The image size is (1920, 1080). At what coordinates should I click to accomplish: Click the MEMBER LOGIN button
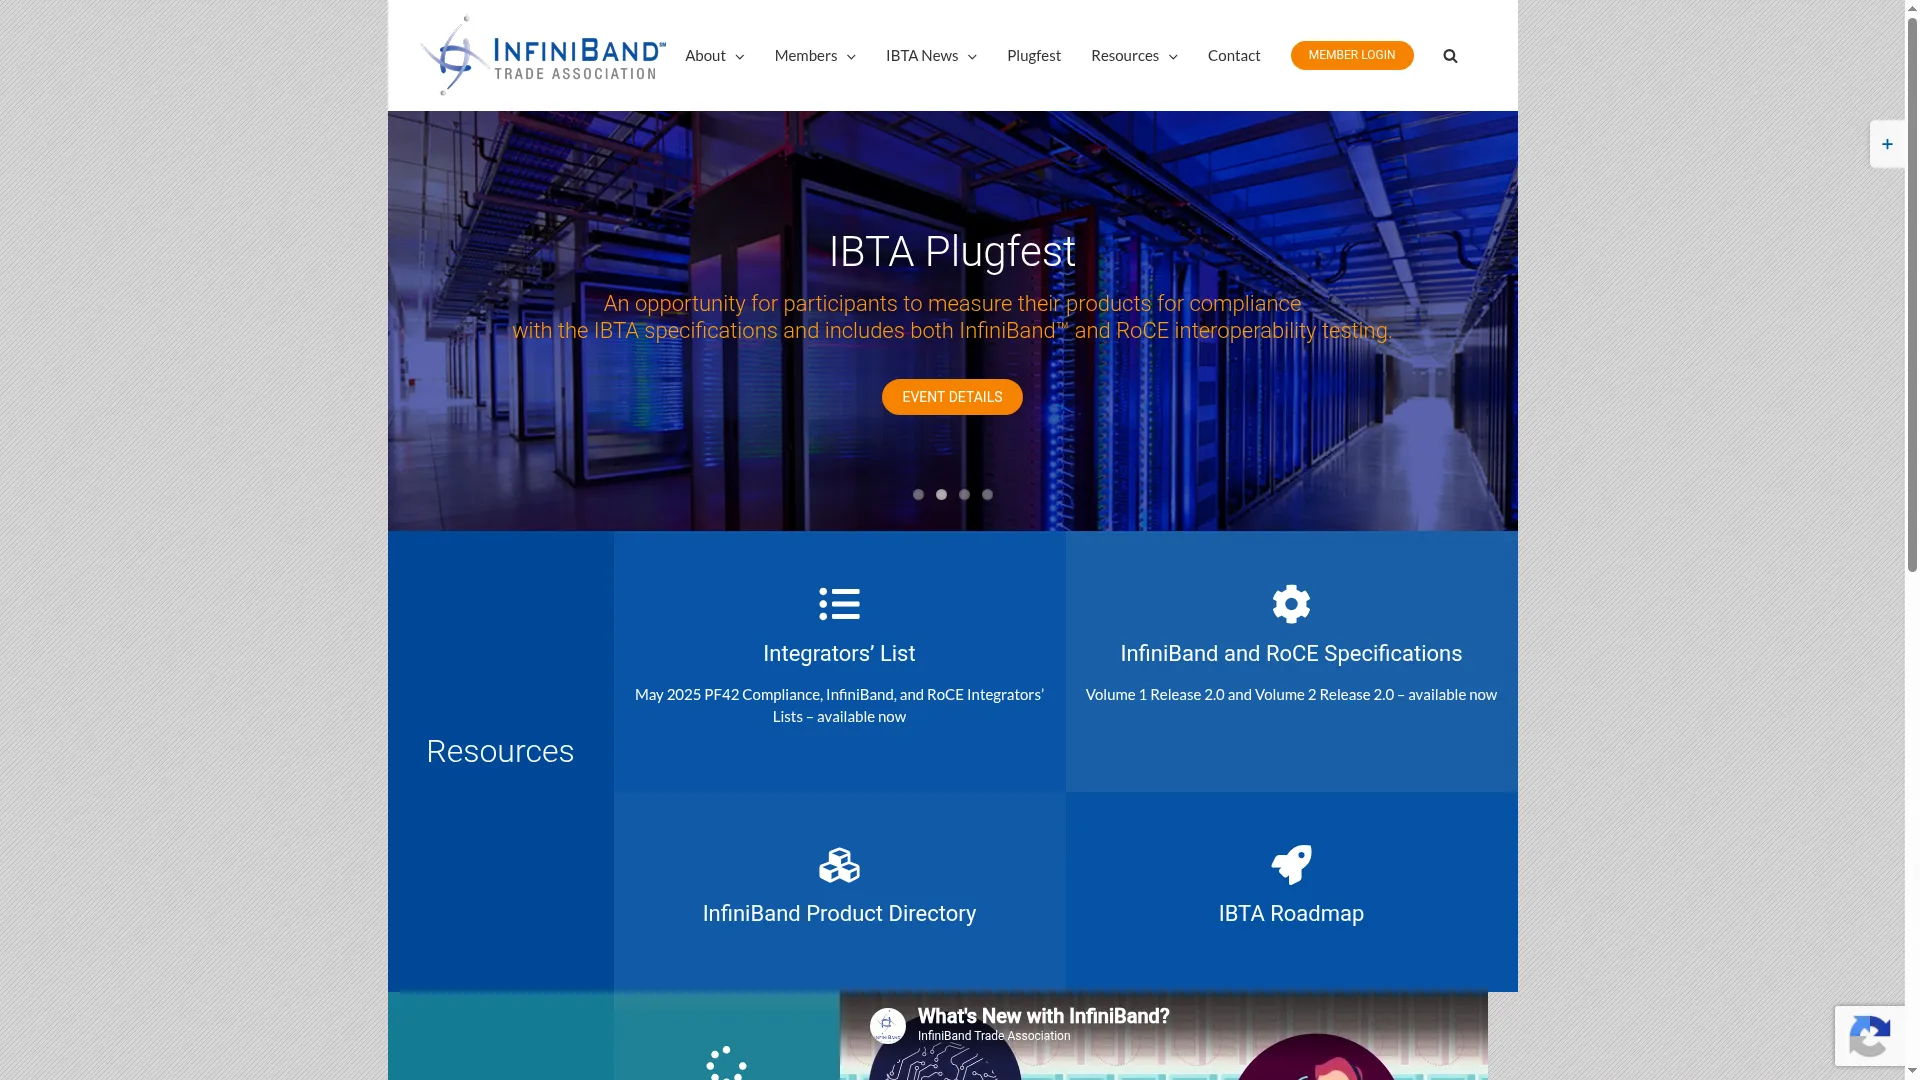coord(1352,55)
